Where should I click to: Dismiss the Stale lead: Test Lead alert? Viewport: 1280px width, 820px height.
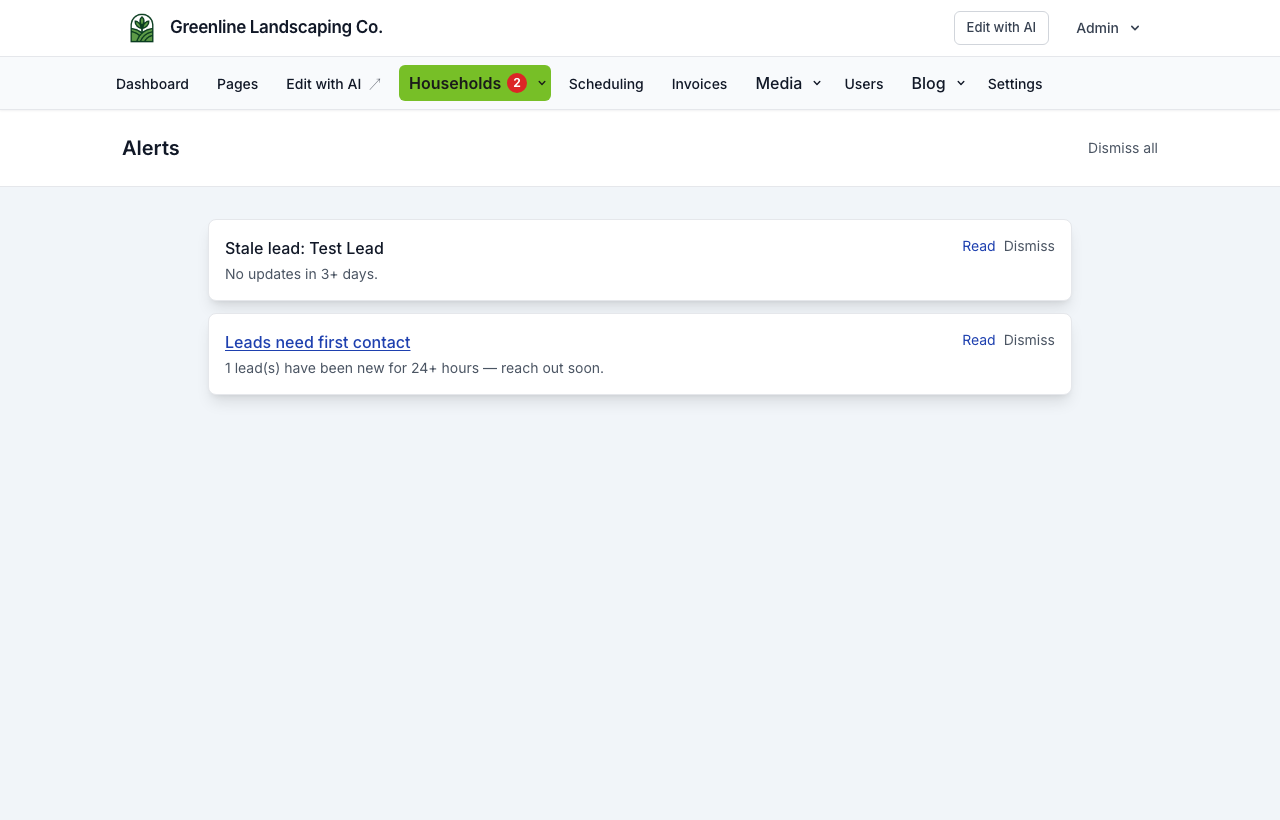(x=1029, y=246)
